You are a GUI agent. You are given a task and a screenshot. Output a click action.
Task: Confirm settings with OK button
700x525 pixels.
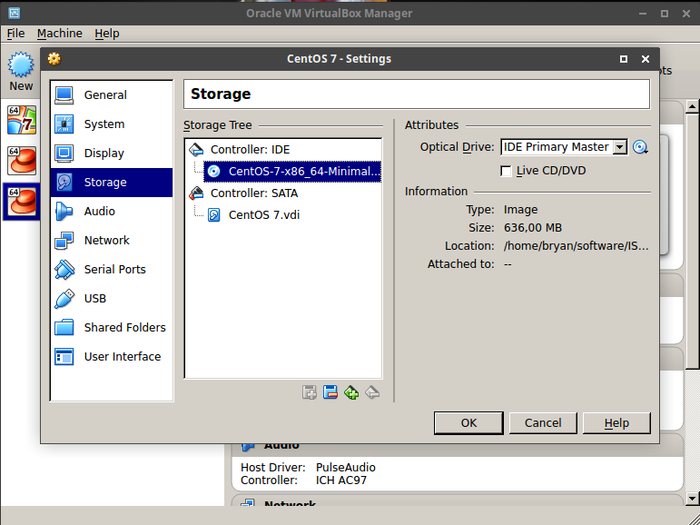[x=469, y=423]
